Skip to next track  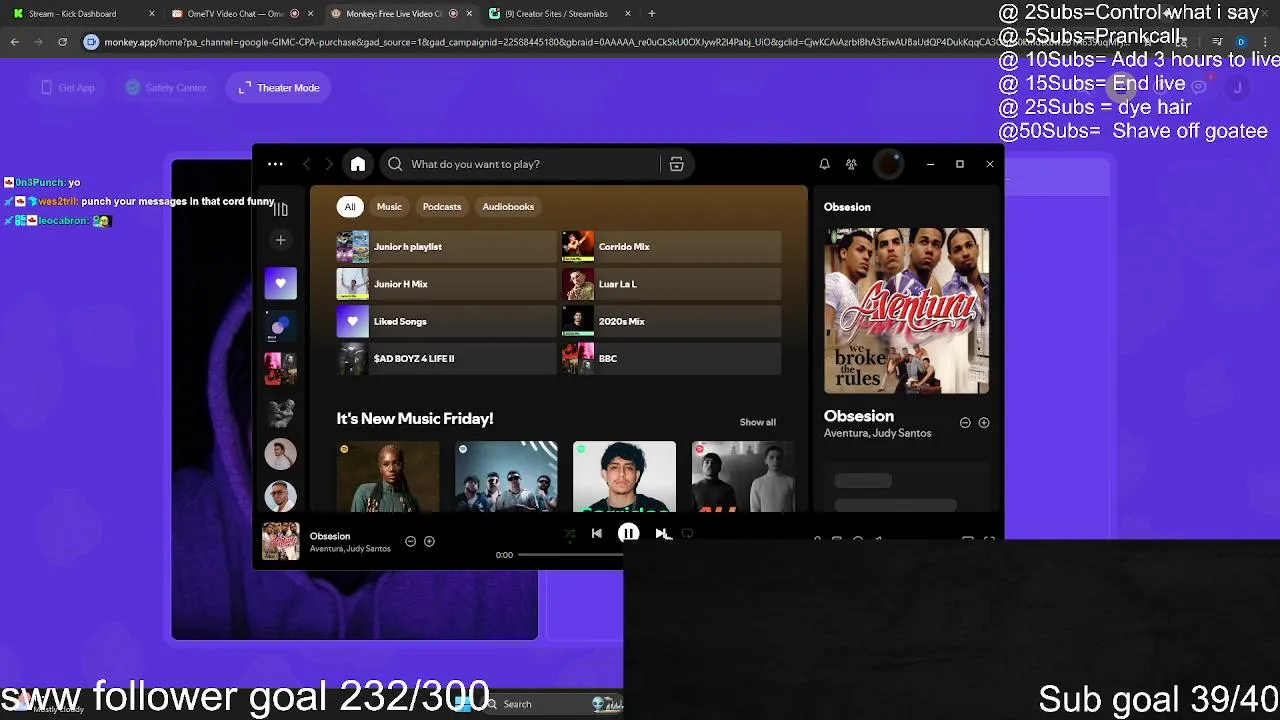coord(660,534)
